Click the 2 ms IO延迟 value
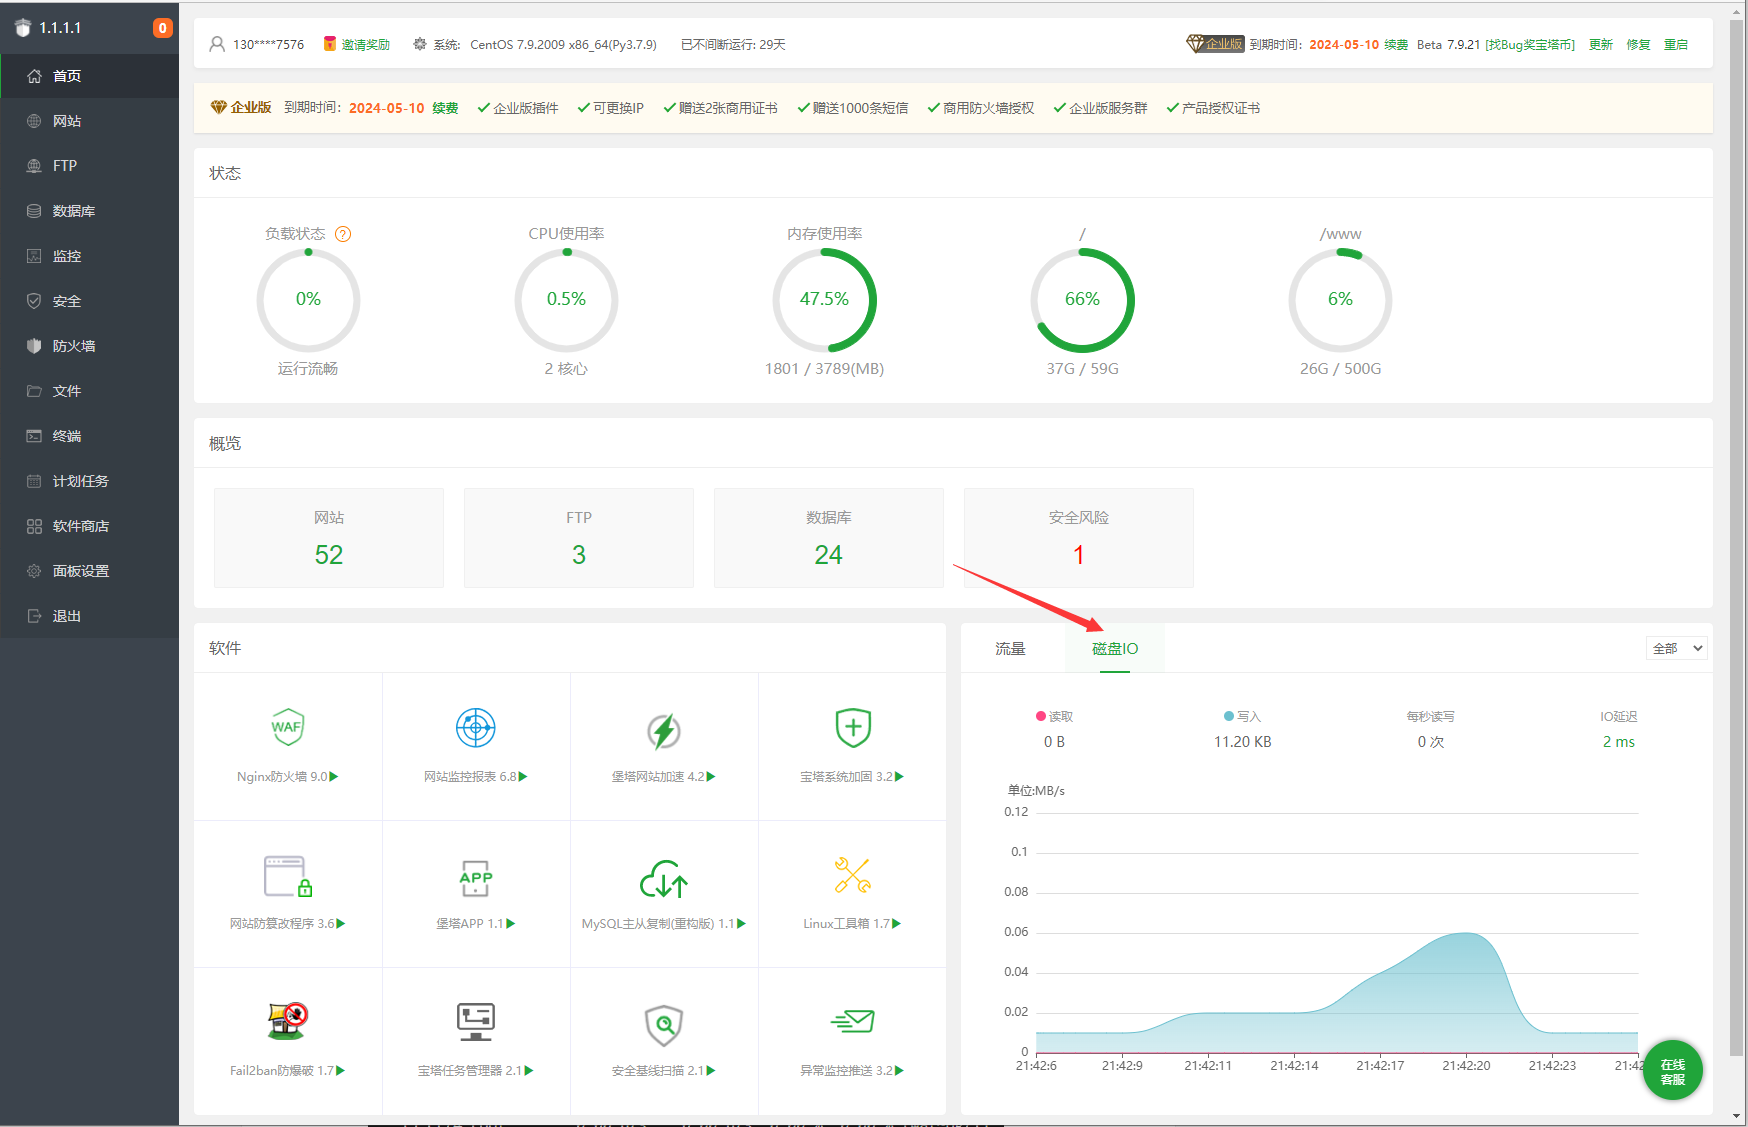The image size is (1748, 1127). [1619, 742]
